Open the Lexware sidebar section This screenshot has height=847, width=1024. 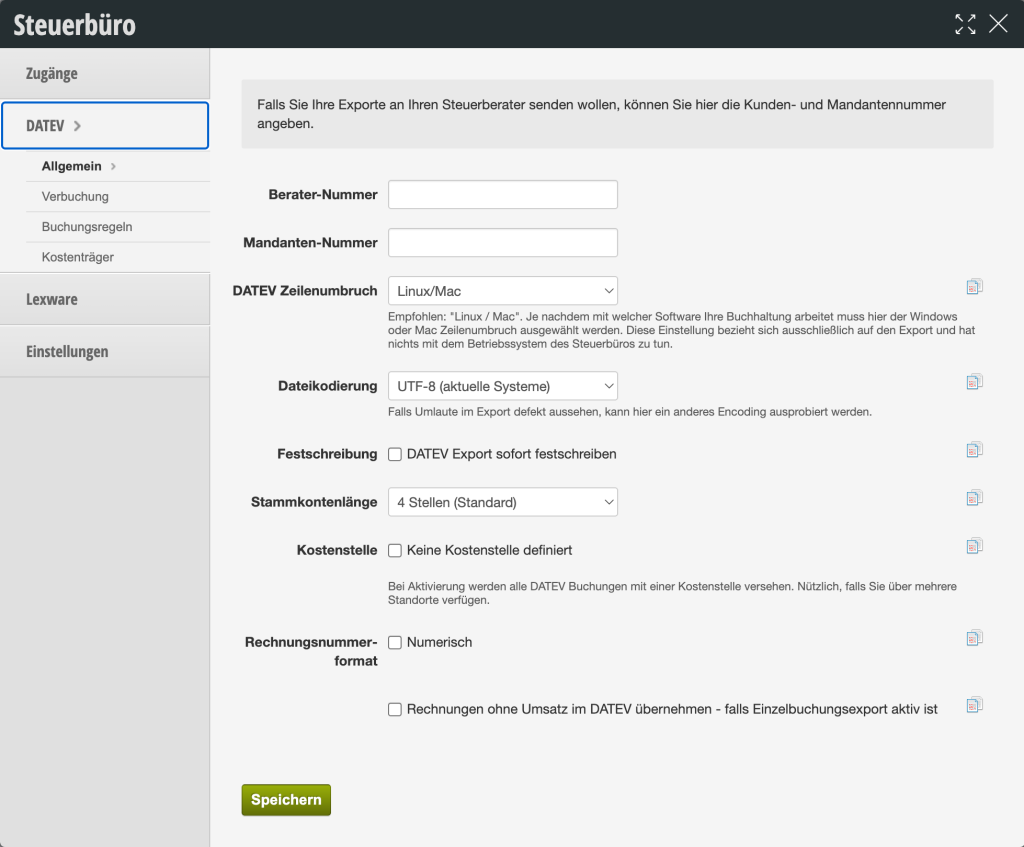104,299
